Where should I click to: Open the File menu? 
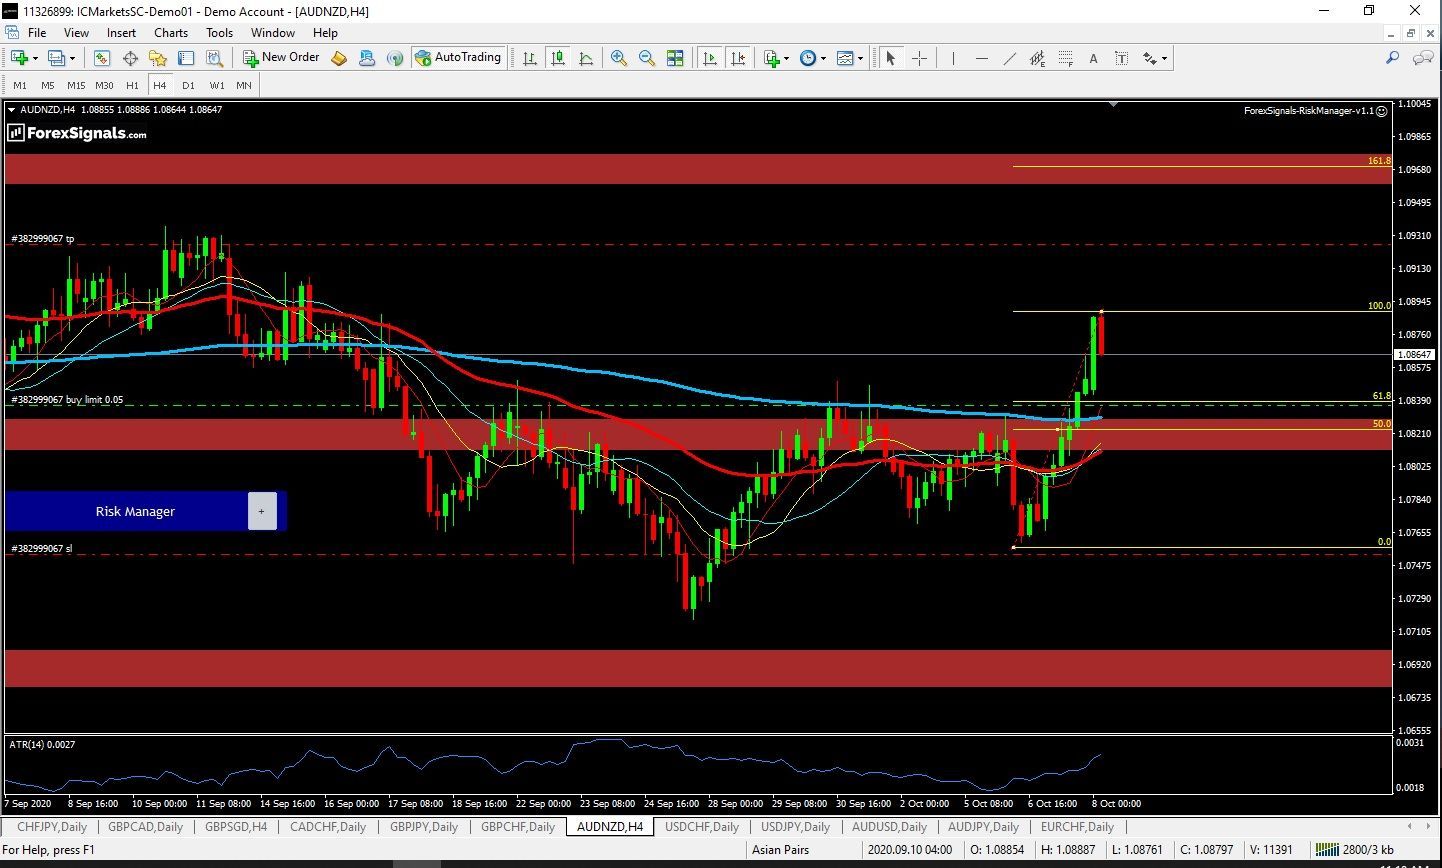point(37,32)
